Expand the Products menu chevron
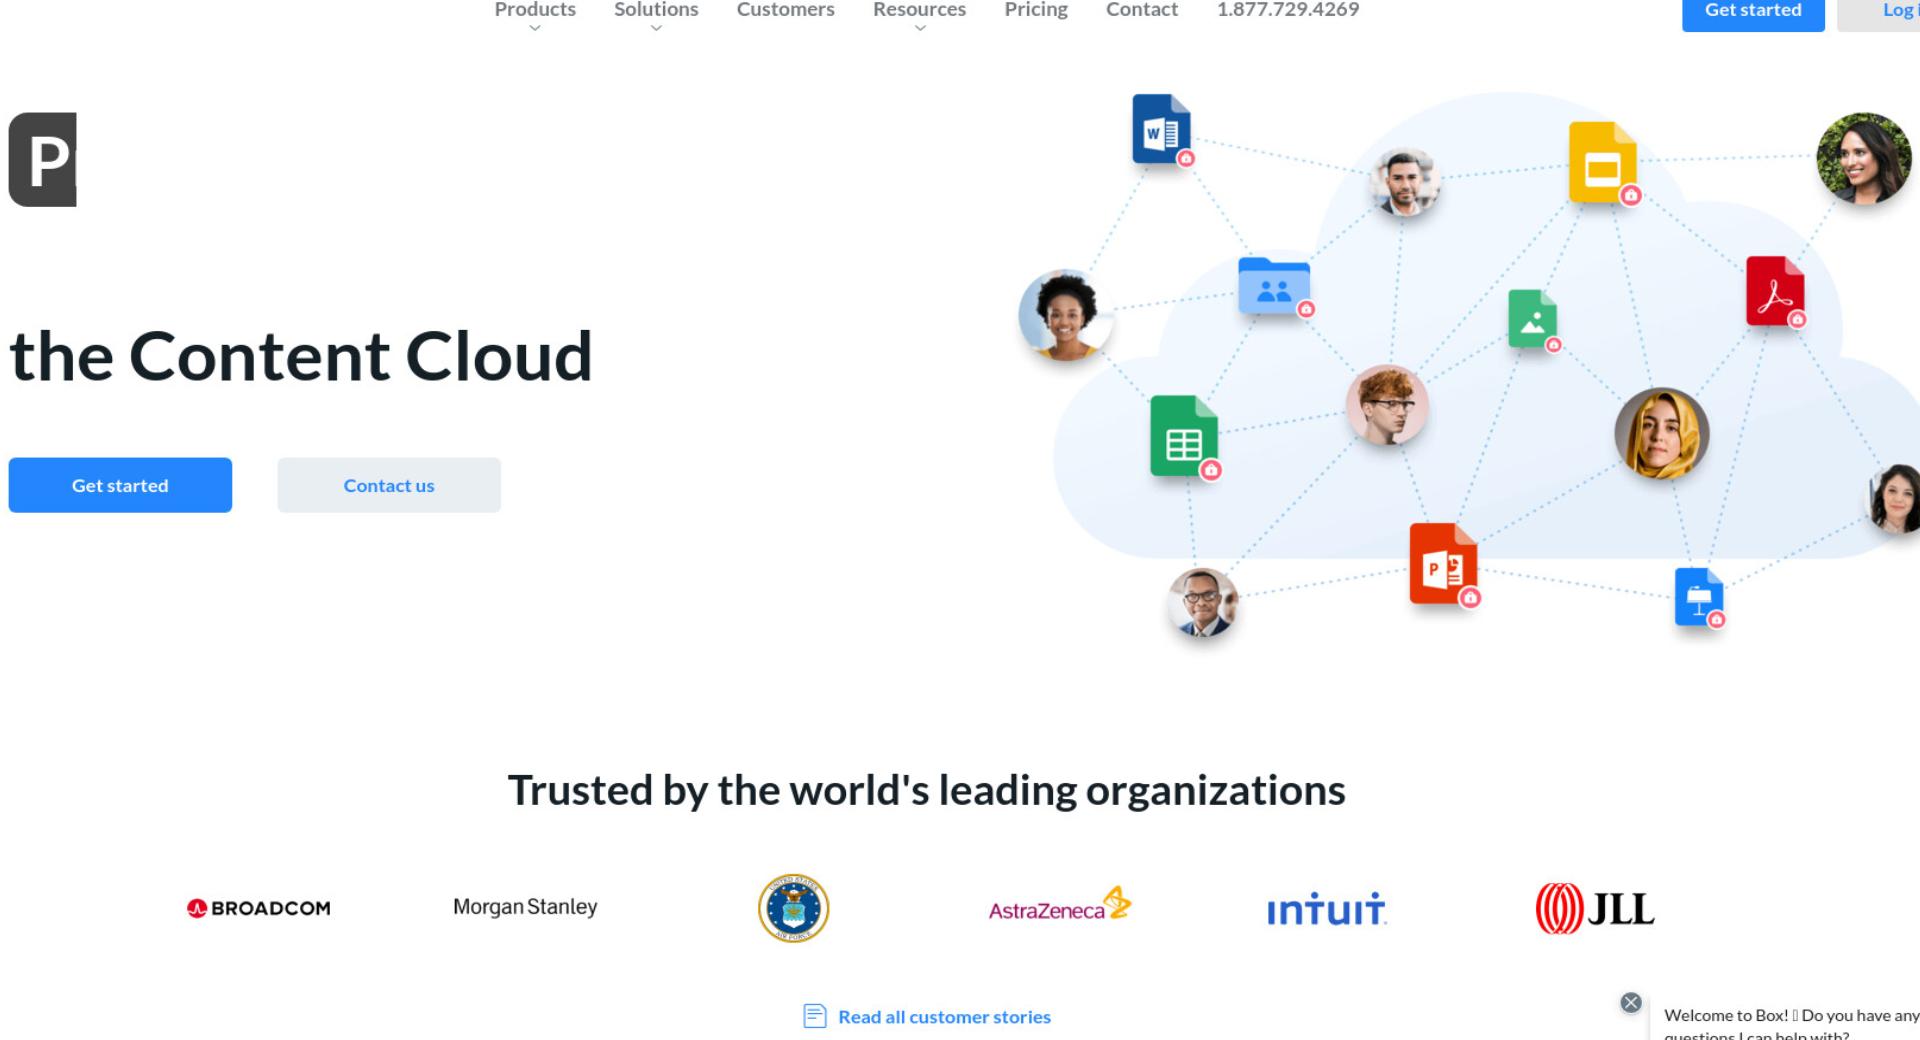 tap(535, 28)
